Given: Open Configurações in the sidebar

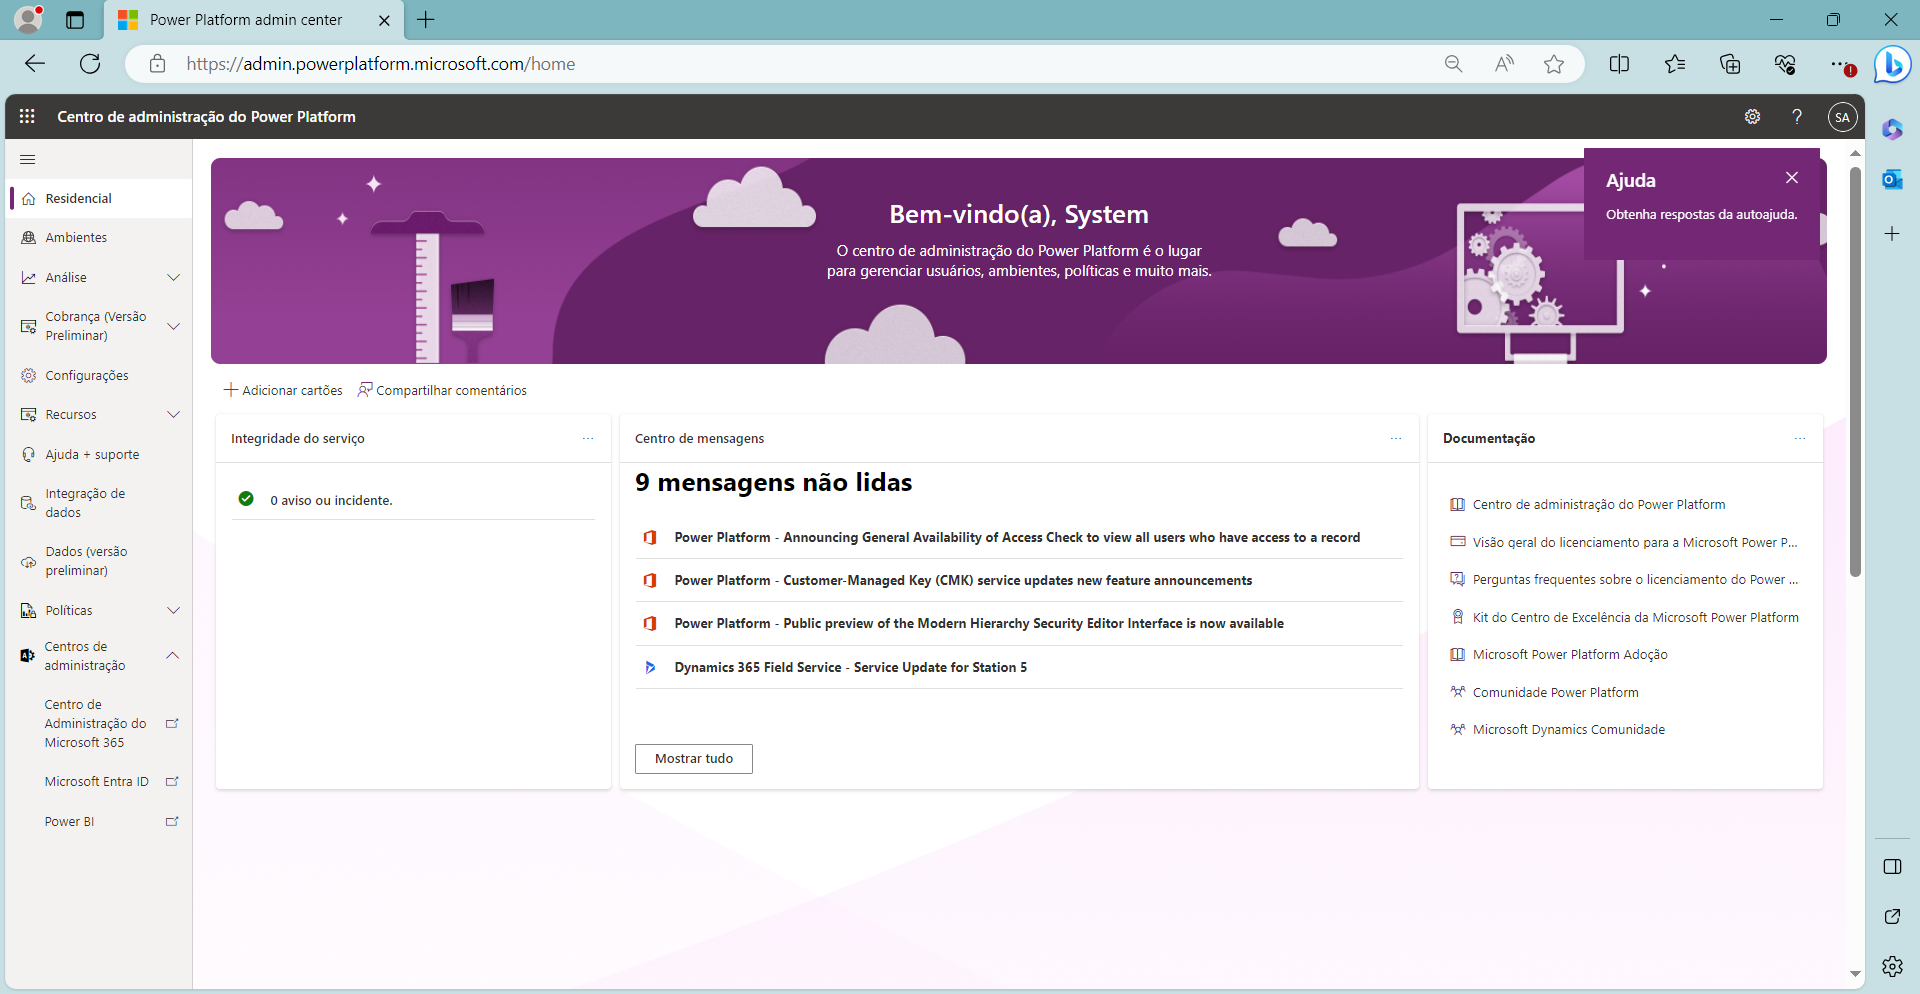Looking at the screenshot, I should (x=100, y=376).
